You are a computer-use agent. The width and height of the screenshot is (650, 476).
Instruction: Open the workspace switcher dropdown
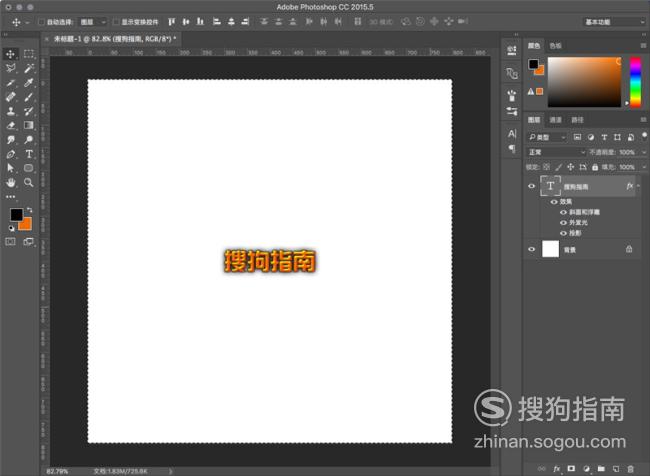[614, 22]
